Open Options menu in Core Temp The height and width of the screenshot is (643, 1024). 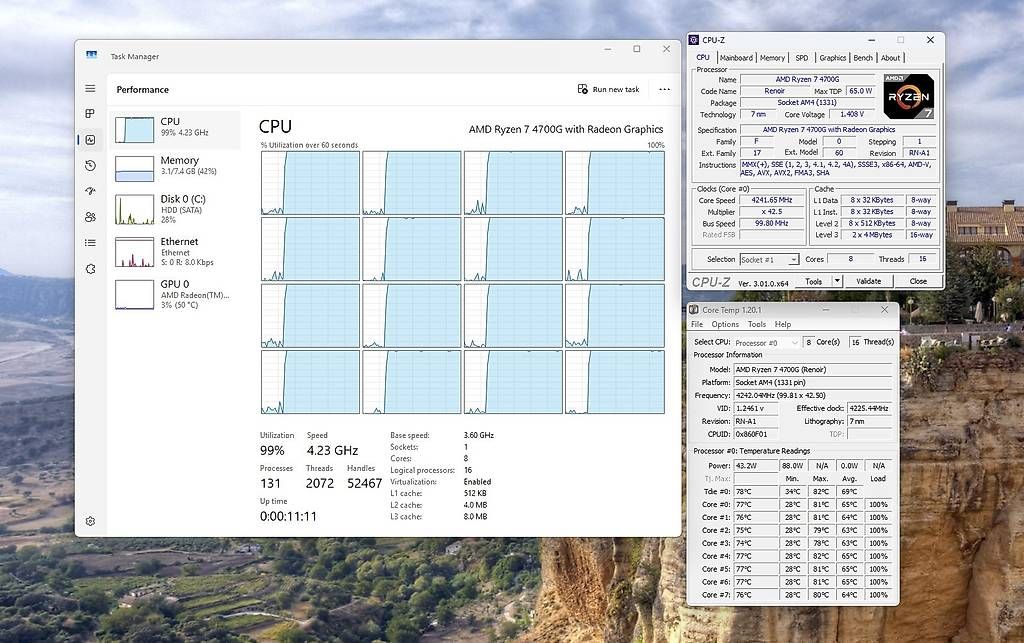click(x=725, y=324)
